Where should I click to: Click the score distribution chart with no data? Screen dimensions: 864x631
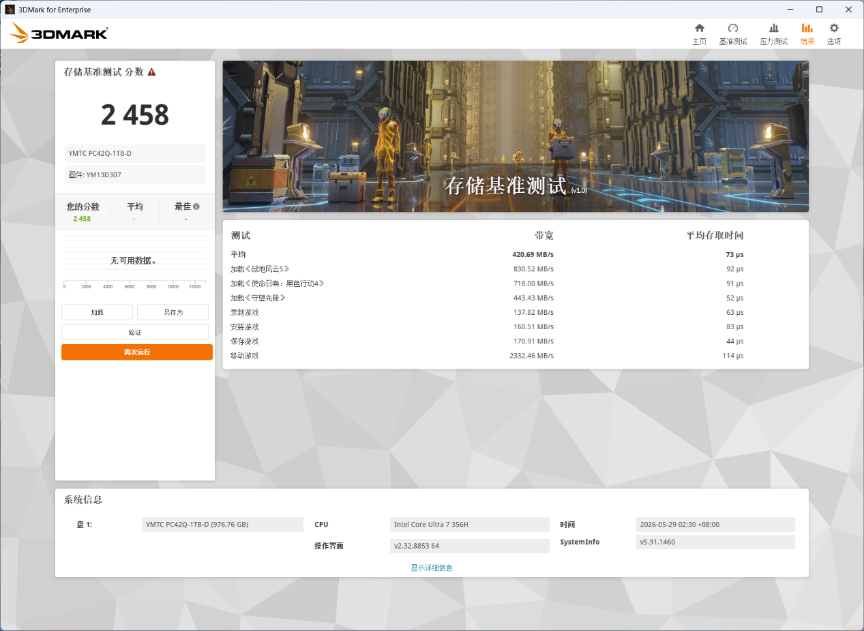135,261
